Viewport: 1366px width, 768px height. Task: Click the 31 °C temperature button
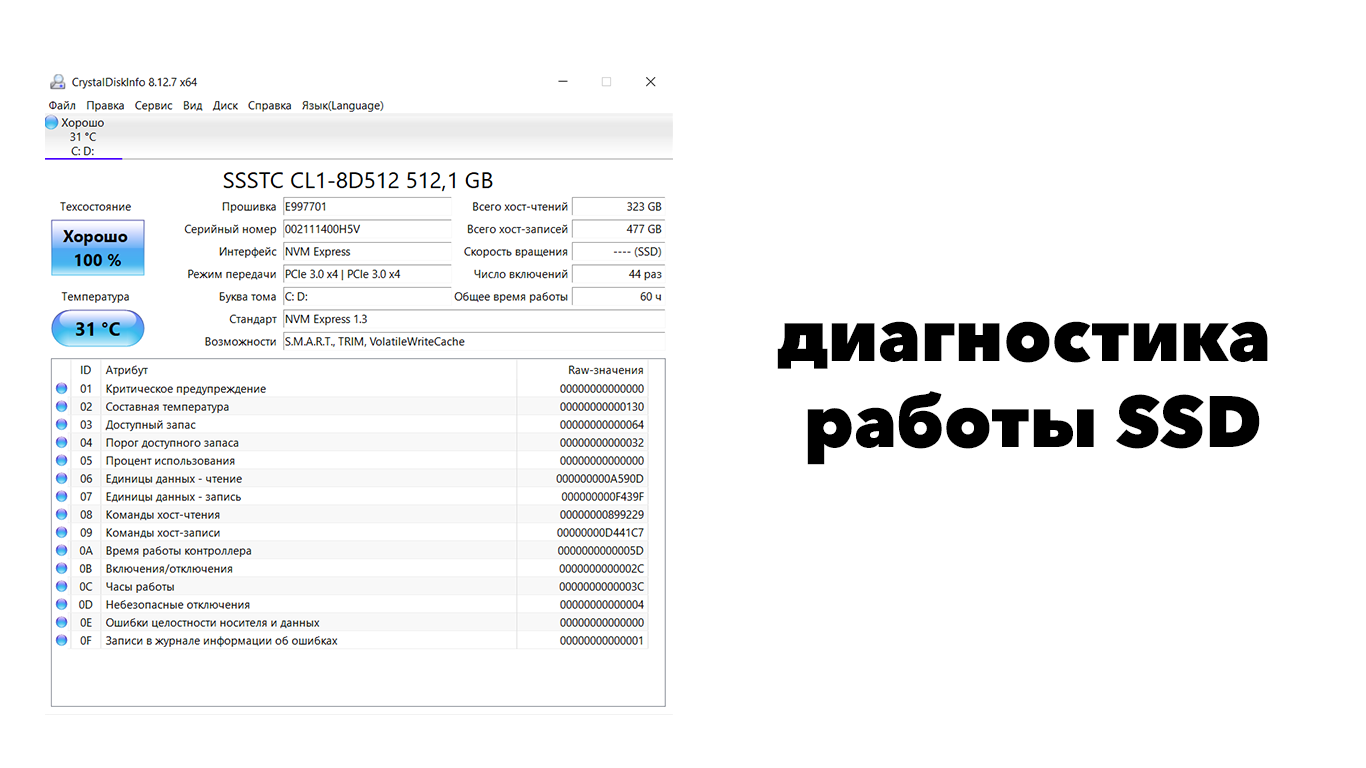click(97, 328)
